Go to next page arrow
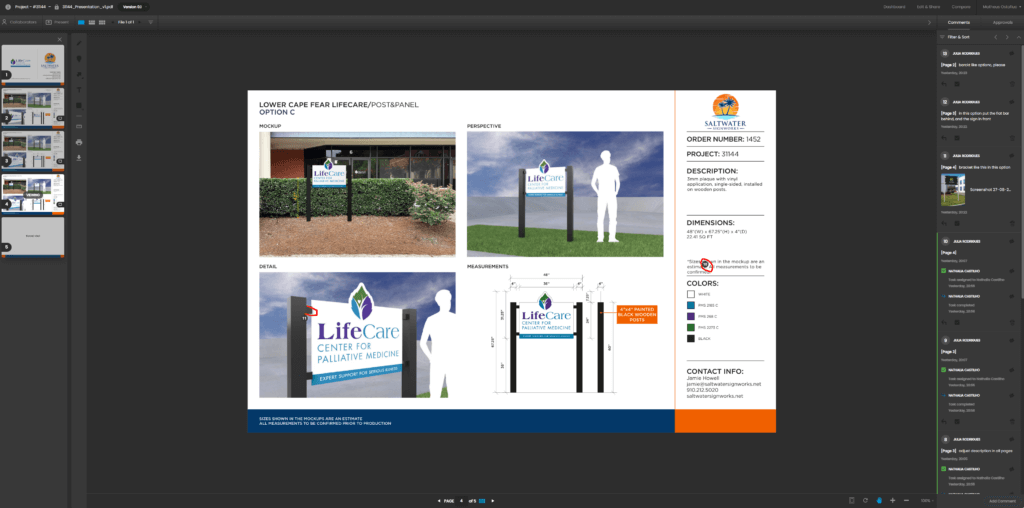The image size is (1024, 508). [x=493, y=501]
